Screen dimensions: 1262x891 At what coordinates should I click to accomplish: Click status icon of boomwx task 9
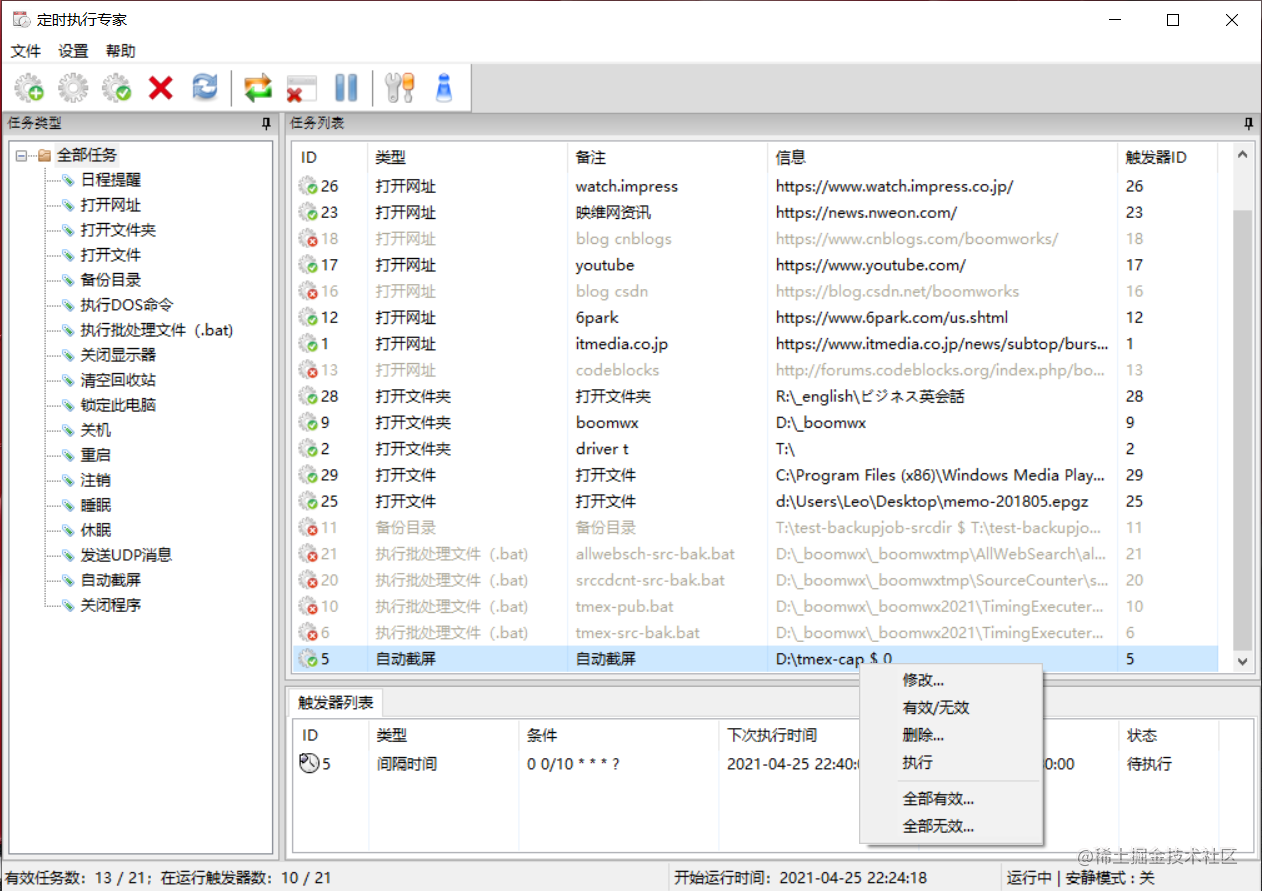[x=308, y=423]
